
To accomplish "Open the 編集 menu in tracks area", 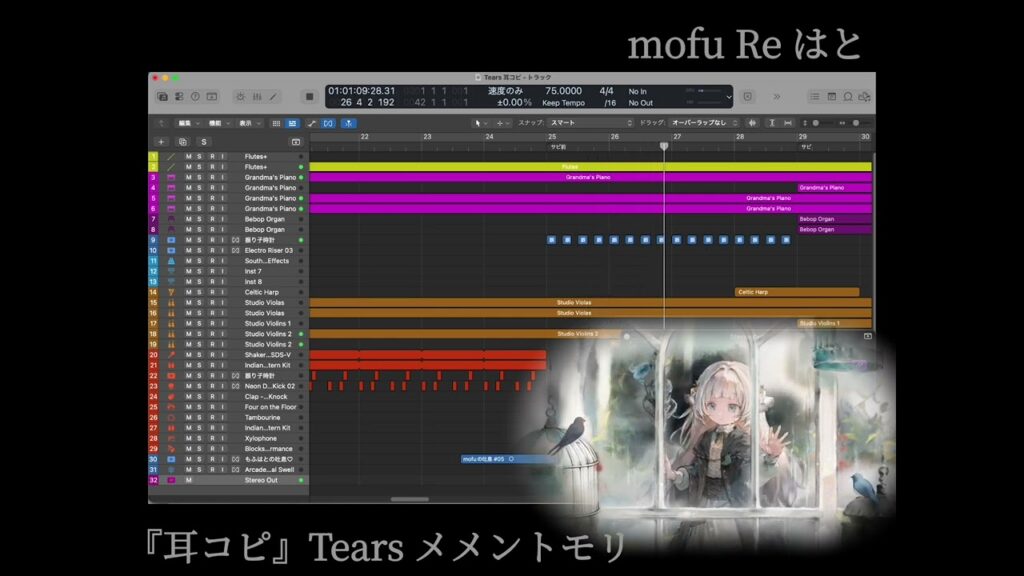I will (x=187, y=123).
